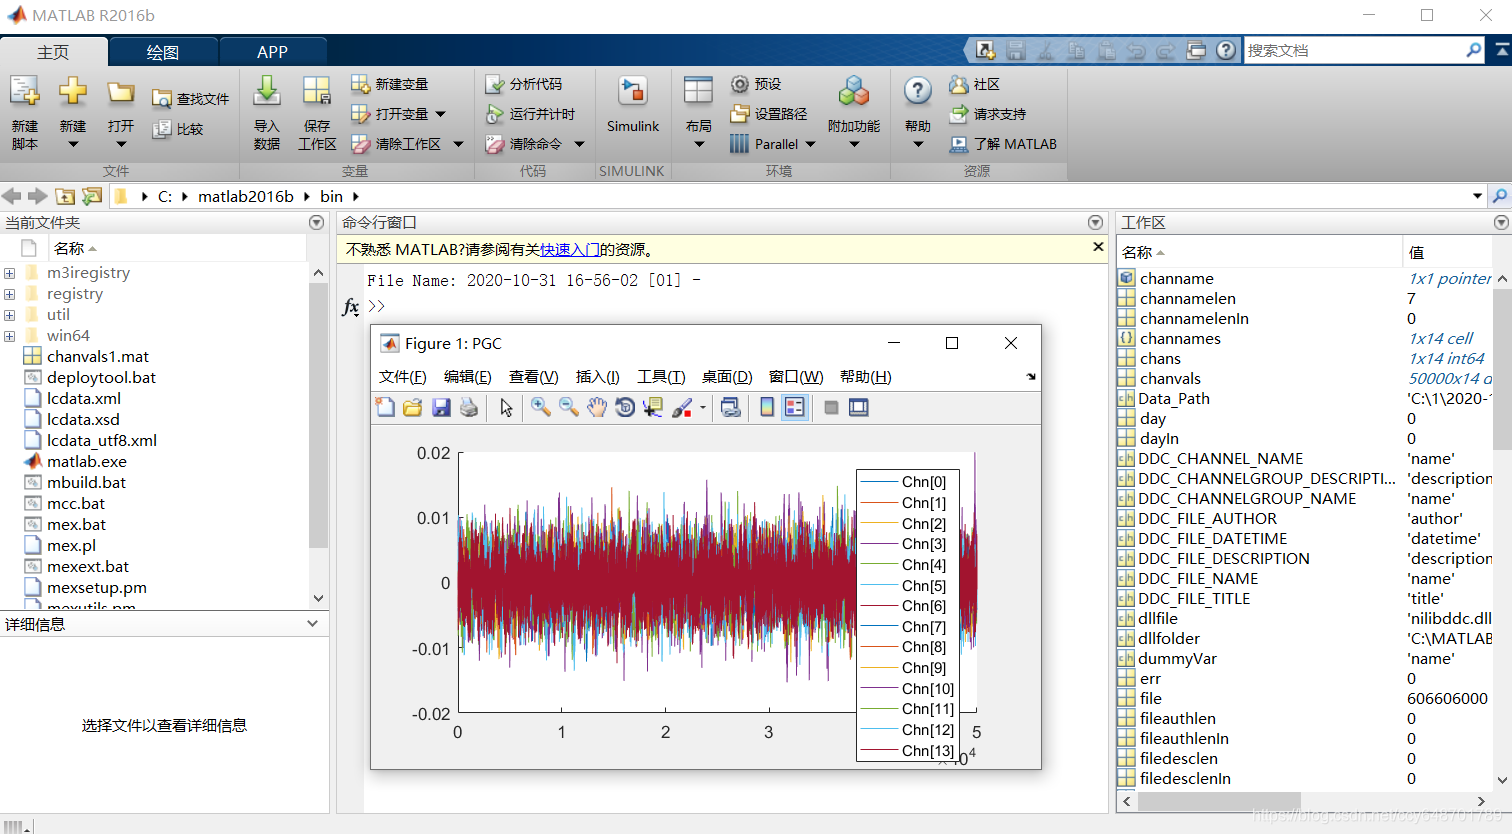The width and height of the screenshot is (1512, 834).
Task: Open the 编辑(E) menu in Figure window
Action: click(467, 377)
